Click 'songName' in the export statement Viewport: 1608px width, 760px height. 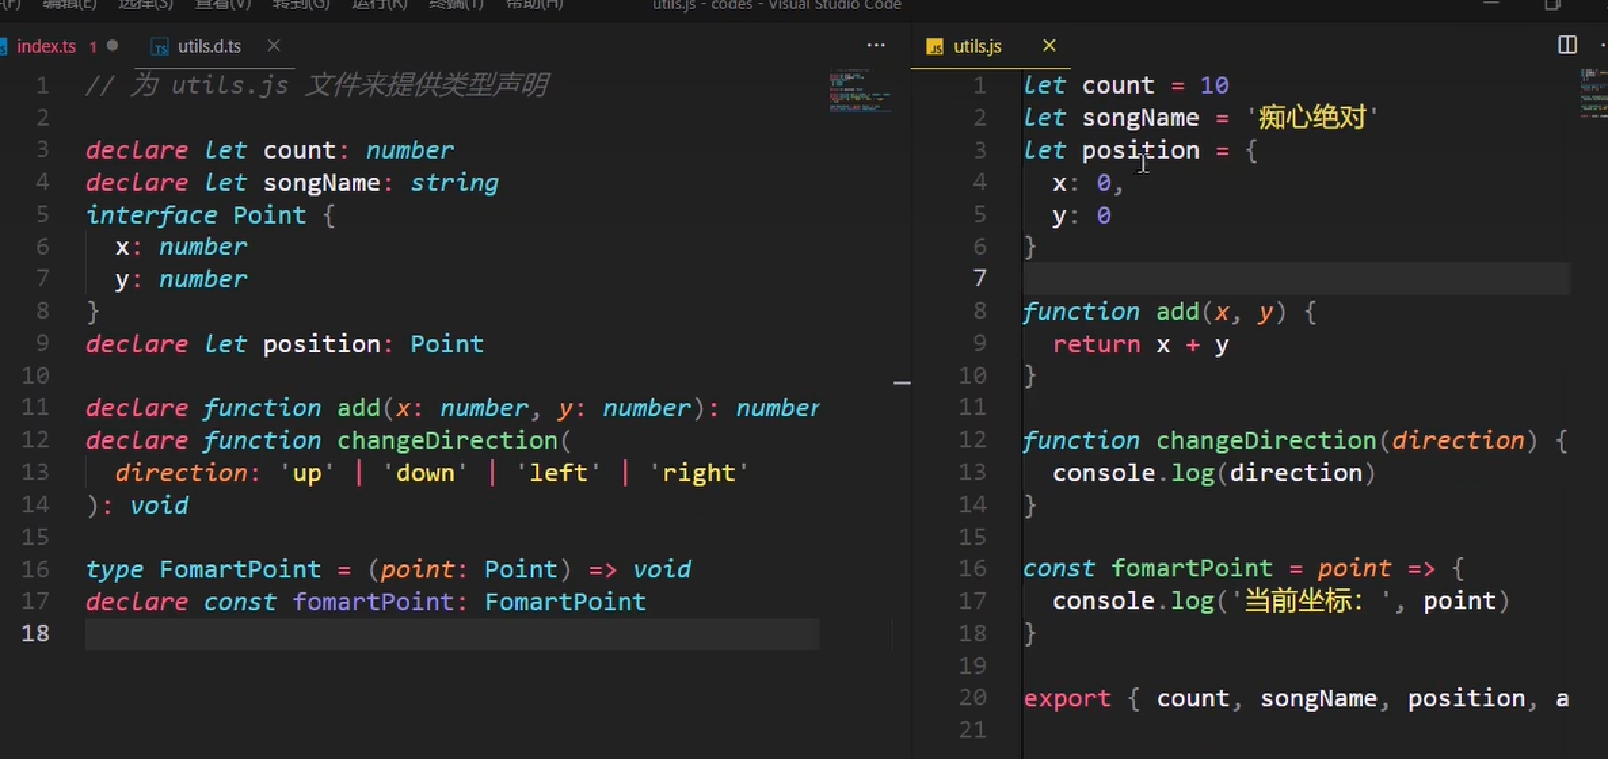(1319, 699)
